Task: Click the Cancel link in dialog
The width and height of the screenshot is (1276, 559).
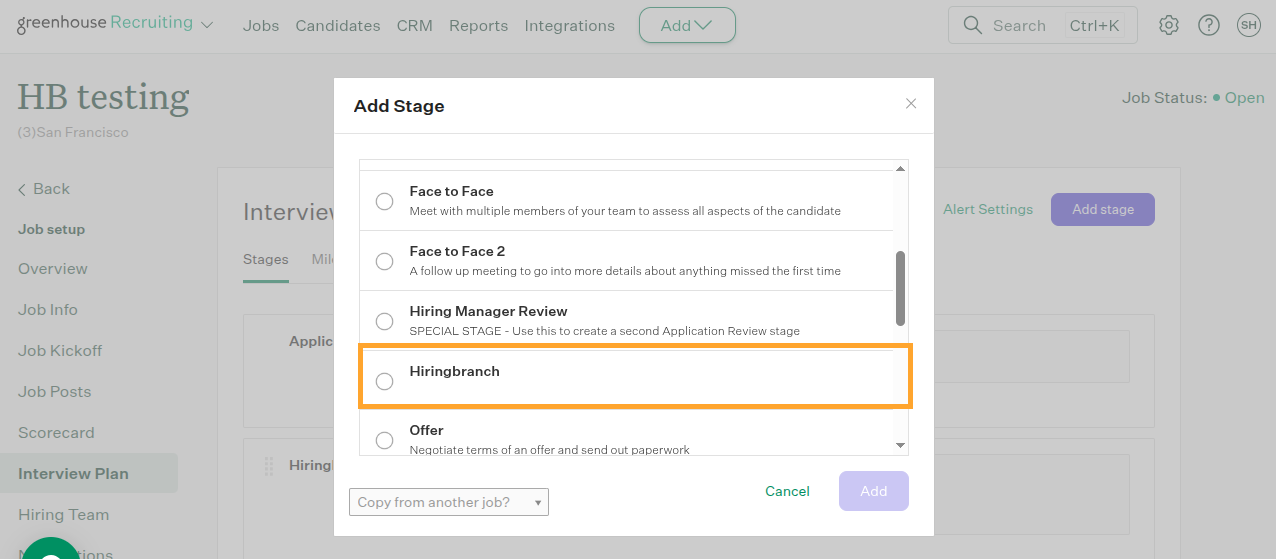Action: (787, 491)
